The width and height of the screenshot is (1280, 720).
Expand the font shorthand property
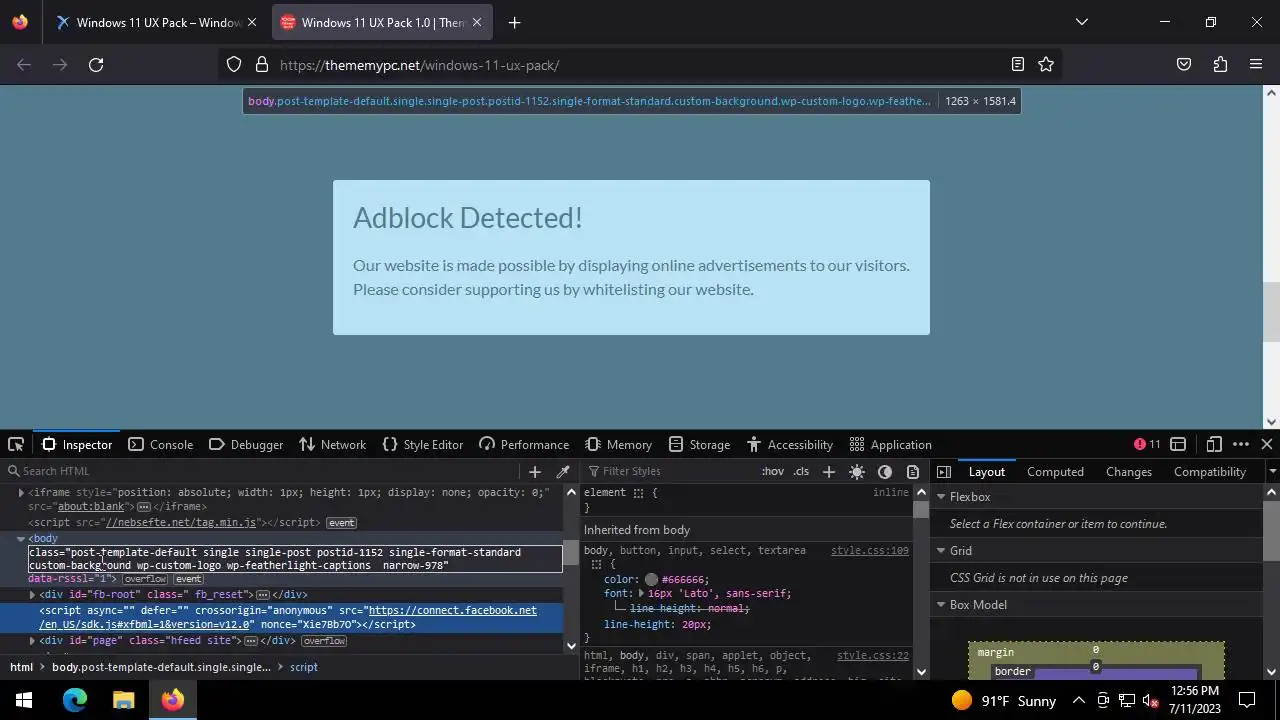pyautogui.click(x=641, y=594)
